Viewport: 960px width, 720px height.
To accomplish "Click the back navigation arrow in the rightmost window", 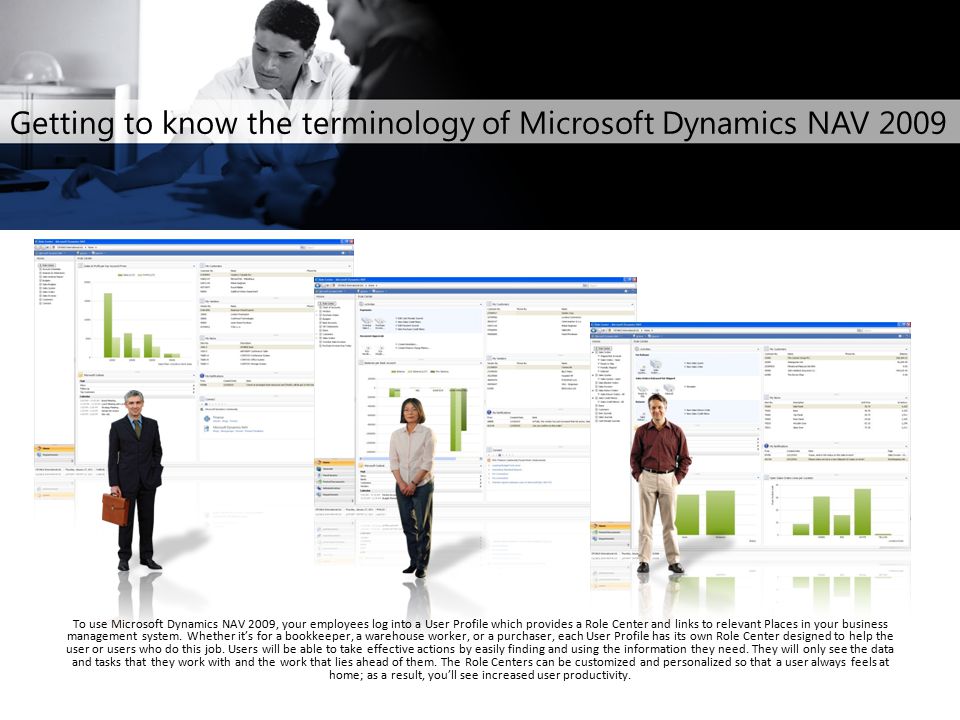I will click(594, 331).
